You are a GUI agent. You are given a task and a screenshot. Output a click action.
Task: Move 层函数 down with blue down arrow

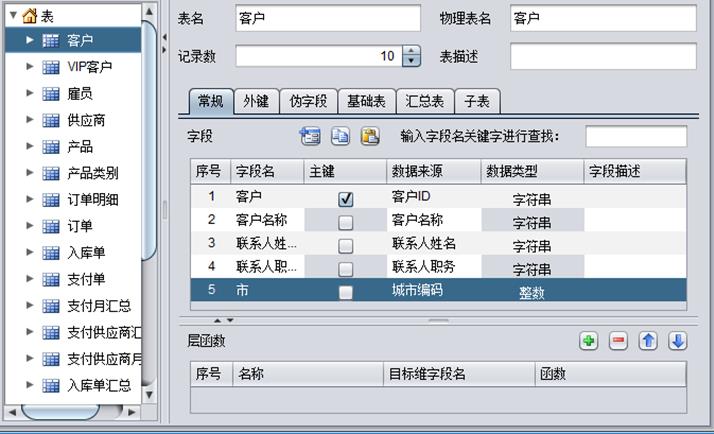click(x=678, y=341)
